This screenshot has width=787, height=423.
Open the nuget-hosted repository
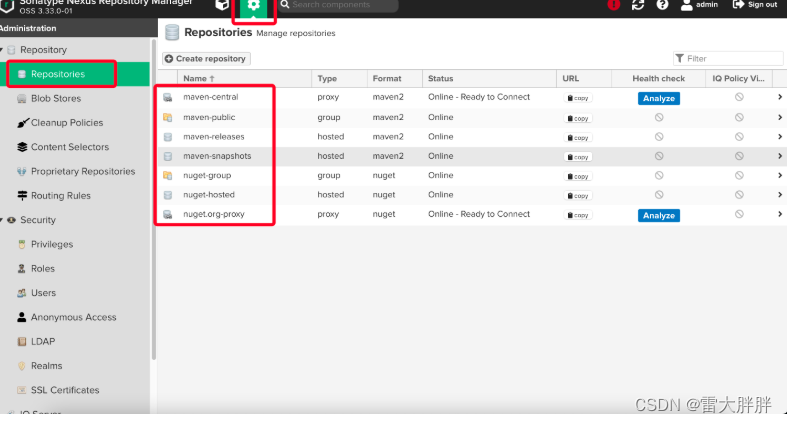coord(209,195)
